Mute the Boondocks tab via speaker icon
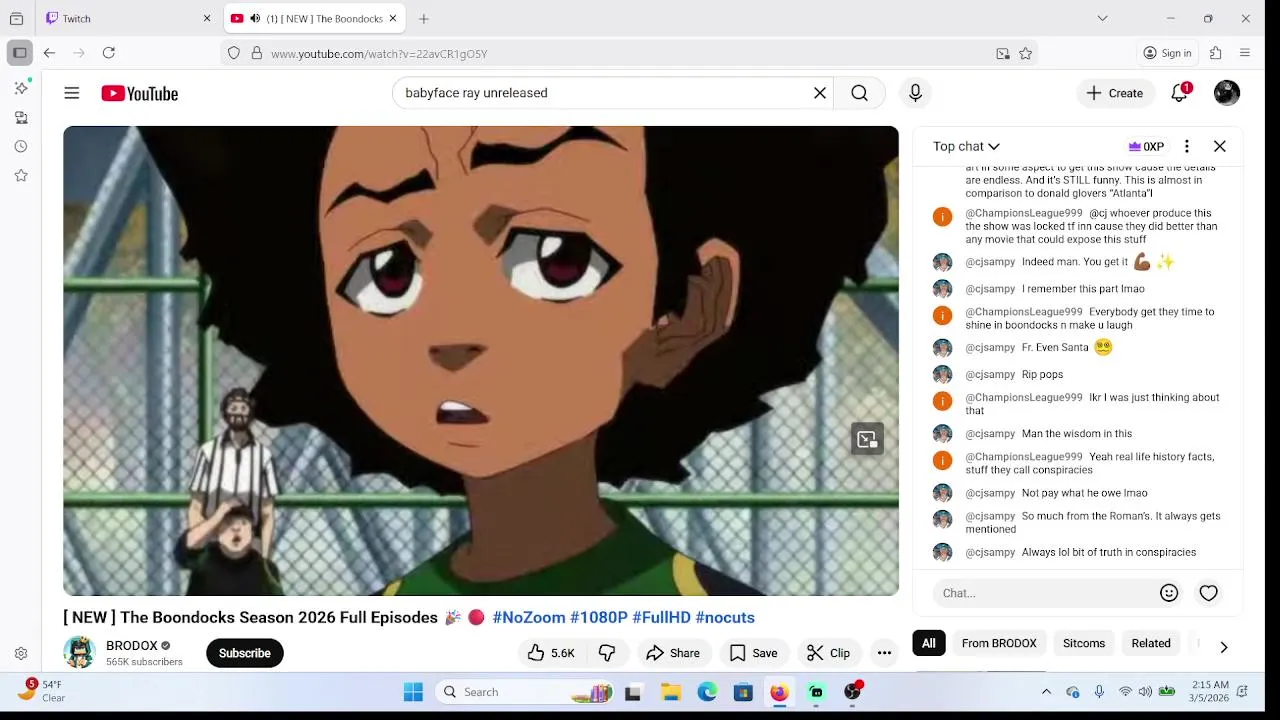 (x=255, y=18)
